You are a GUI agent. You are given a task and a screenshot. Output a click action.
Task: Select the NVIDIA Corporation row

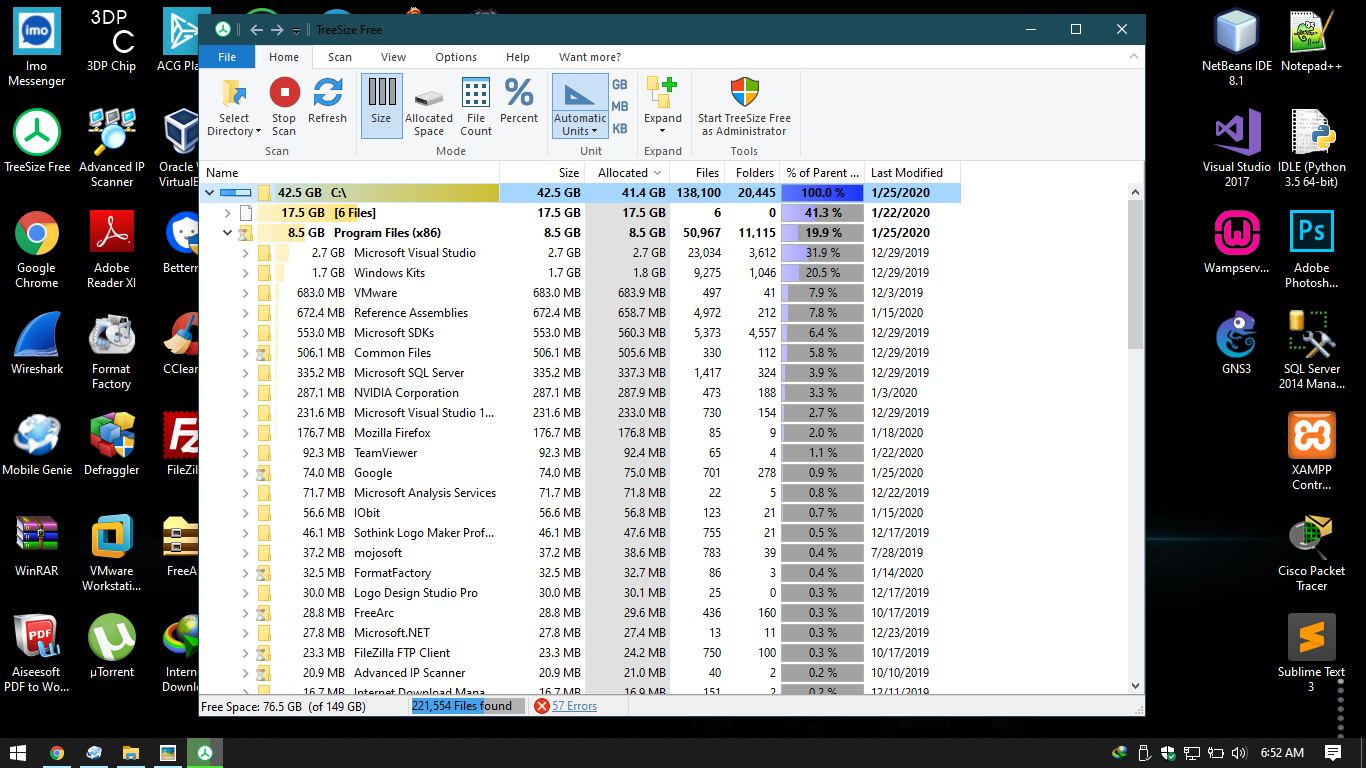click(x=580, y=393)
